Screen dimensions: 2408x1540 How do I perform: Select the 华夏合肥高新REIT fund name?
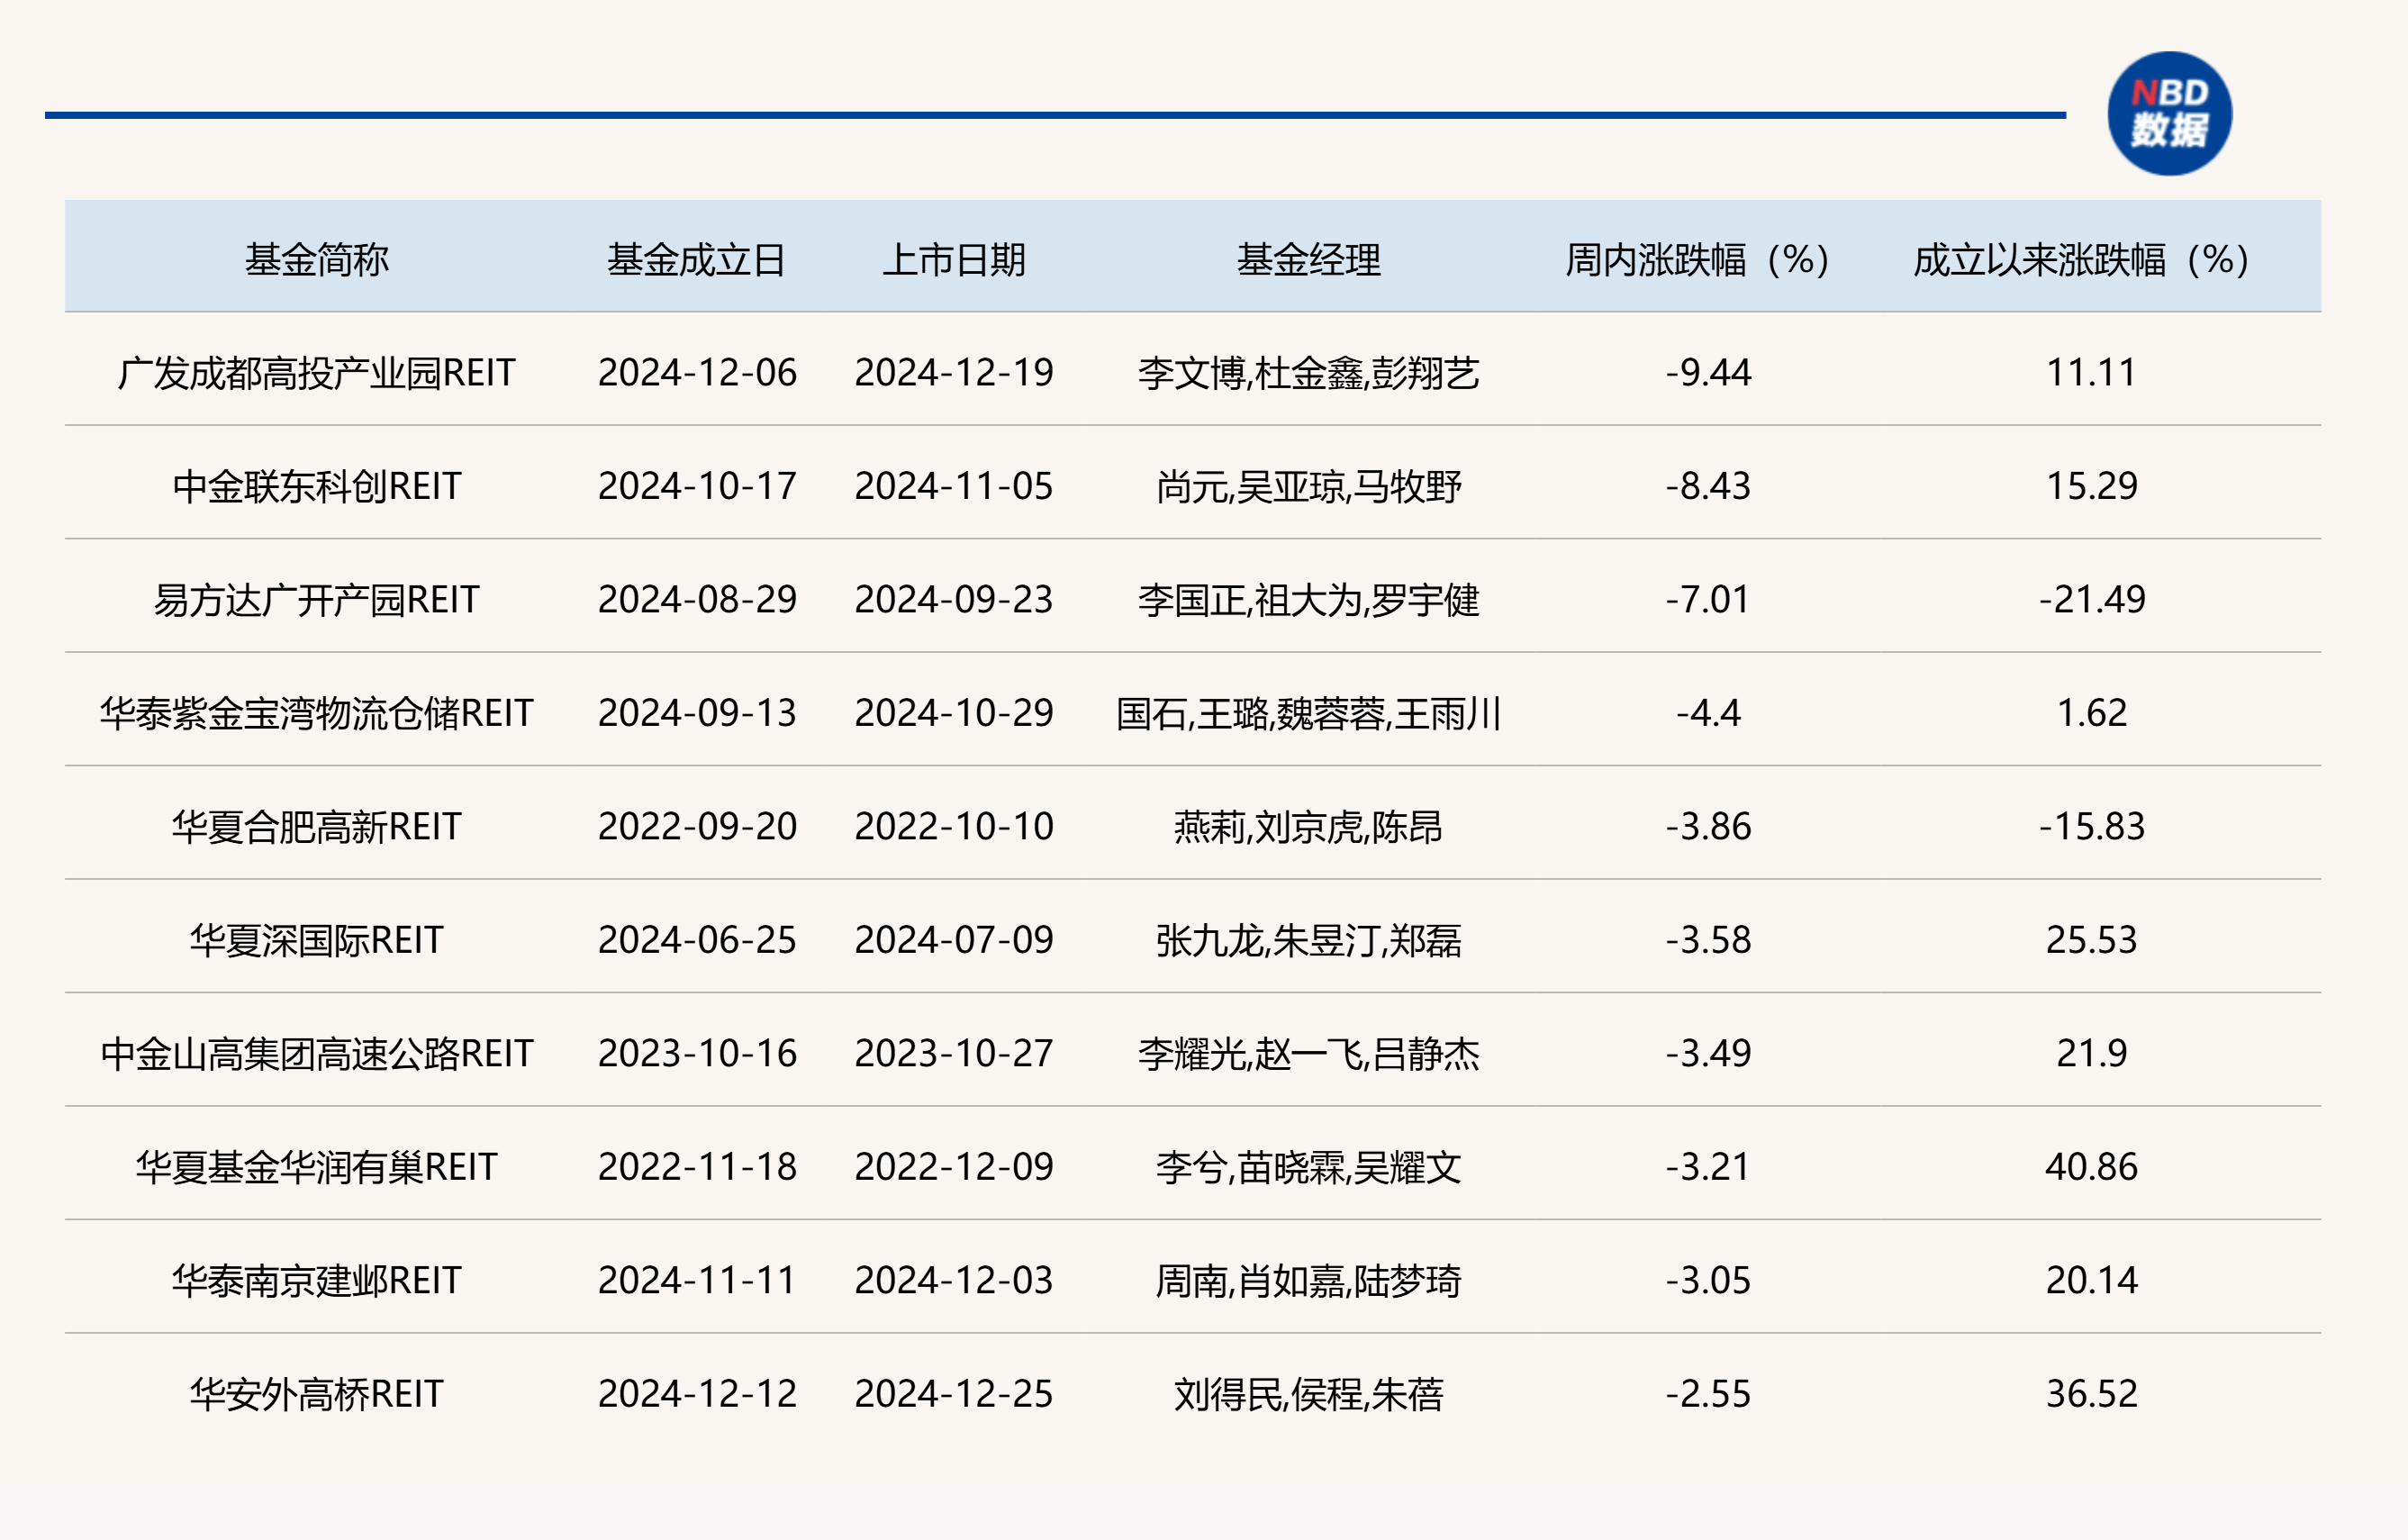pyautogui.click(x=316, y=827)
